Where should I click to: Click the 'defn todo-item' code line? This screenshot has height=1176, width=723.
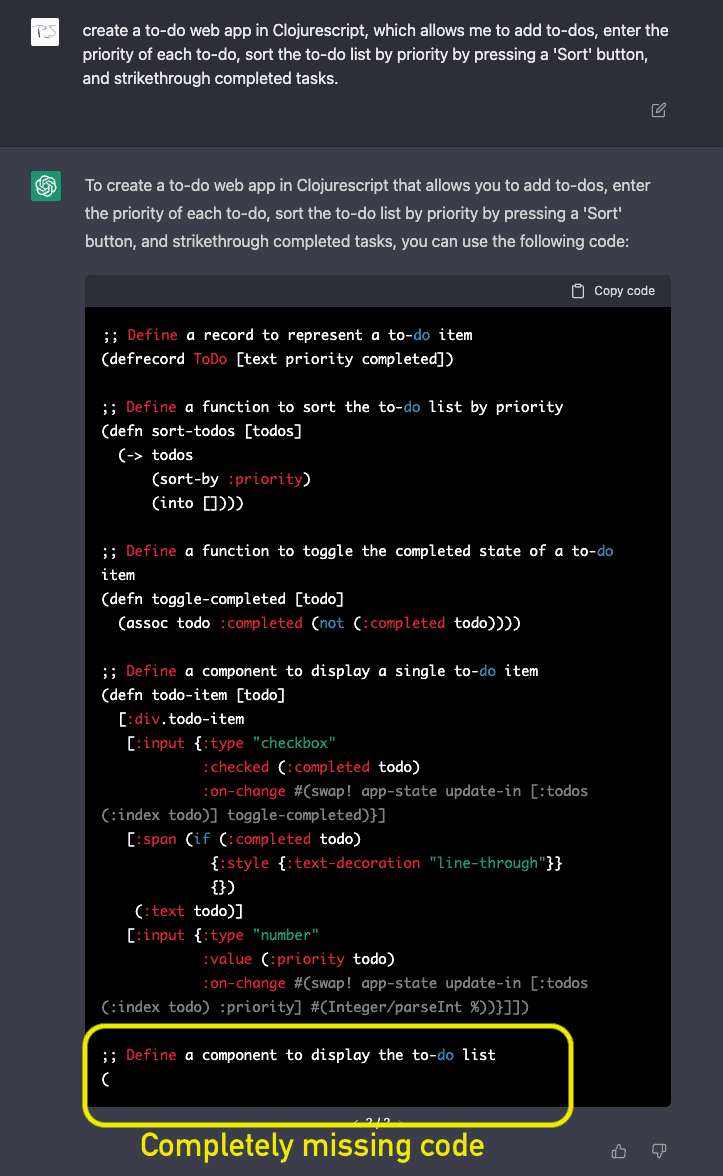(193, 695)
